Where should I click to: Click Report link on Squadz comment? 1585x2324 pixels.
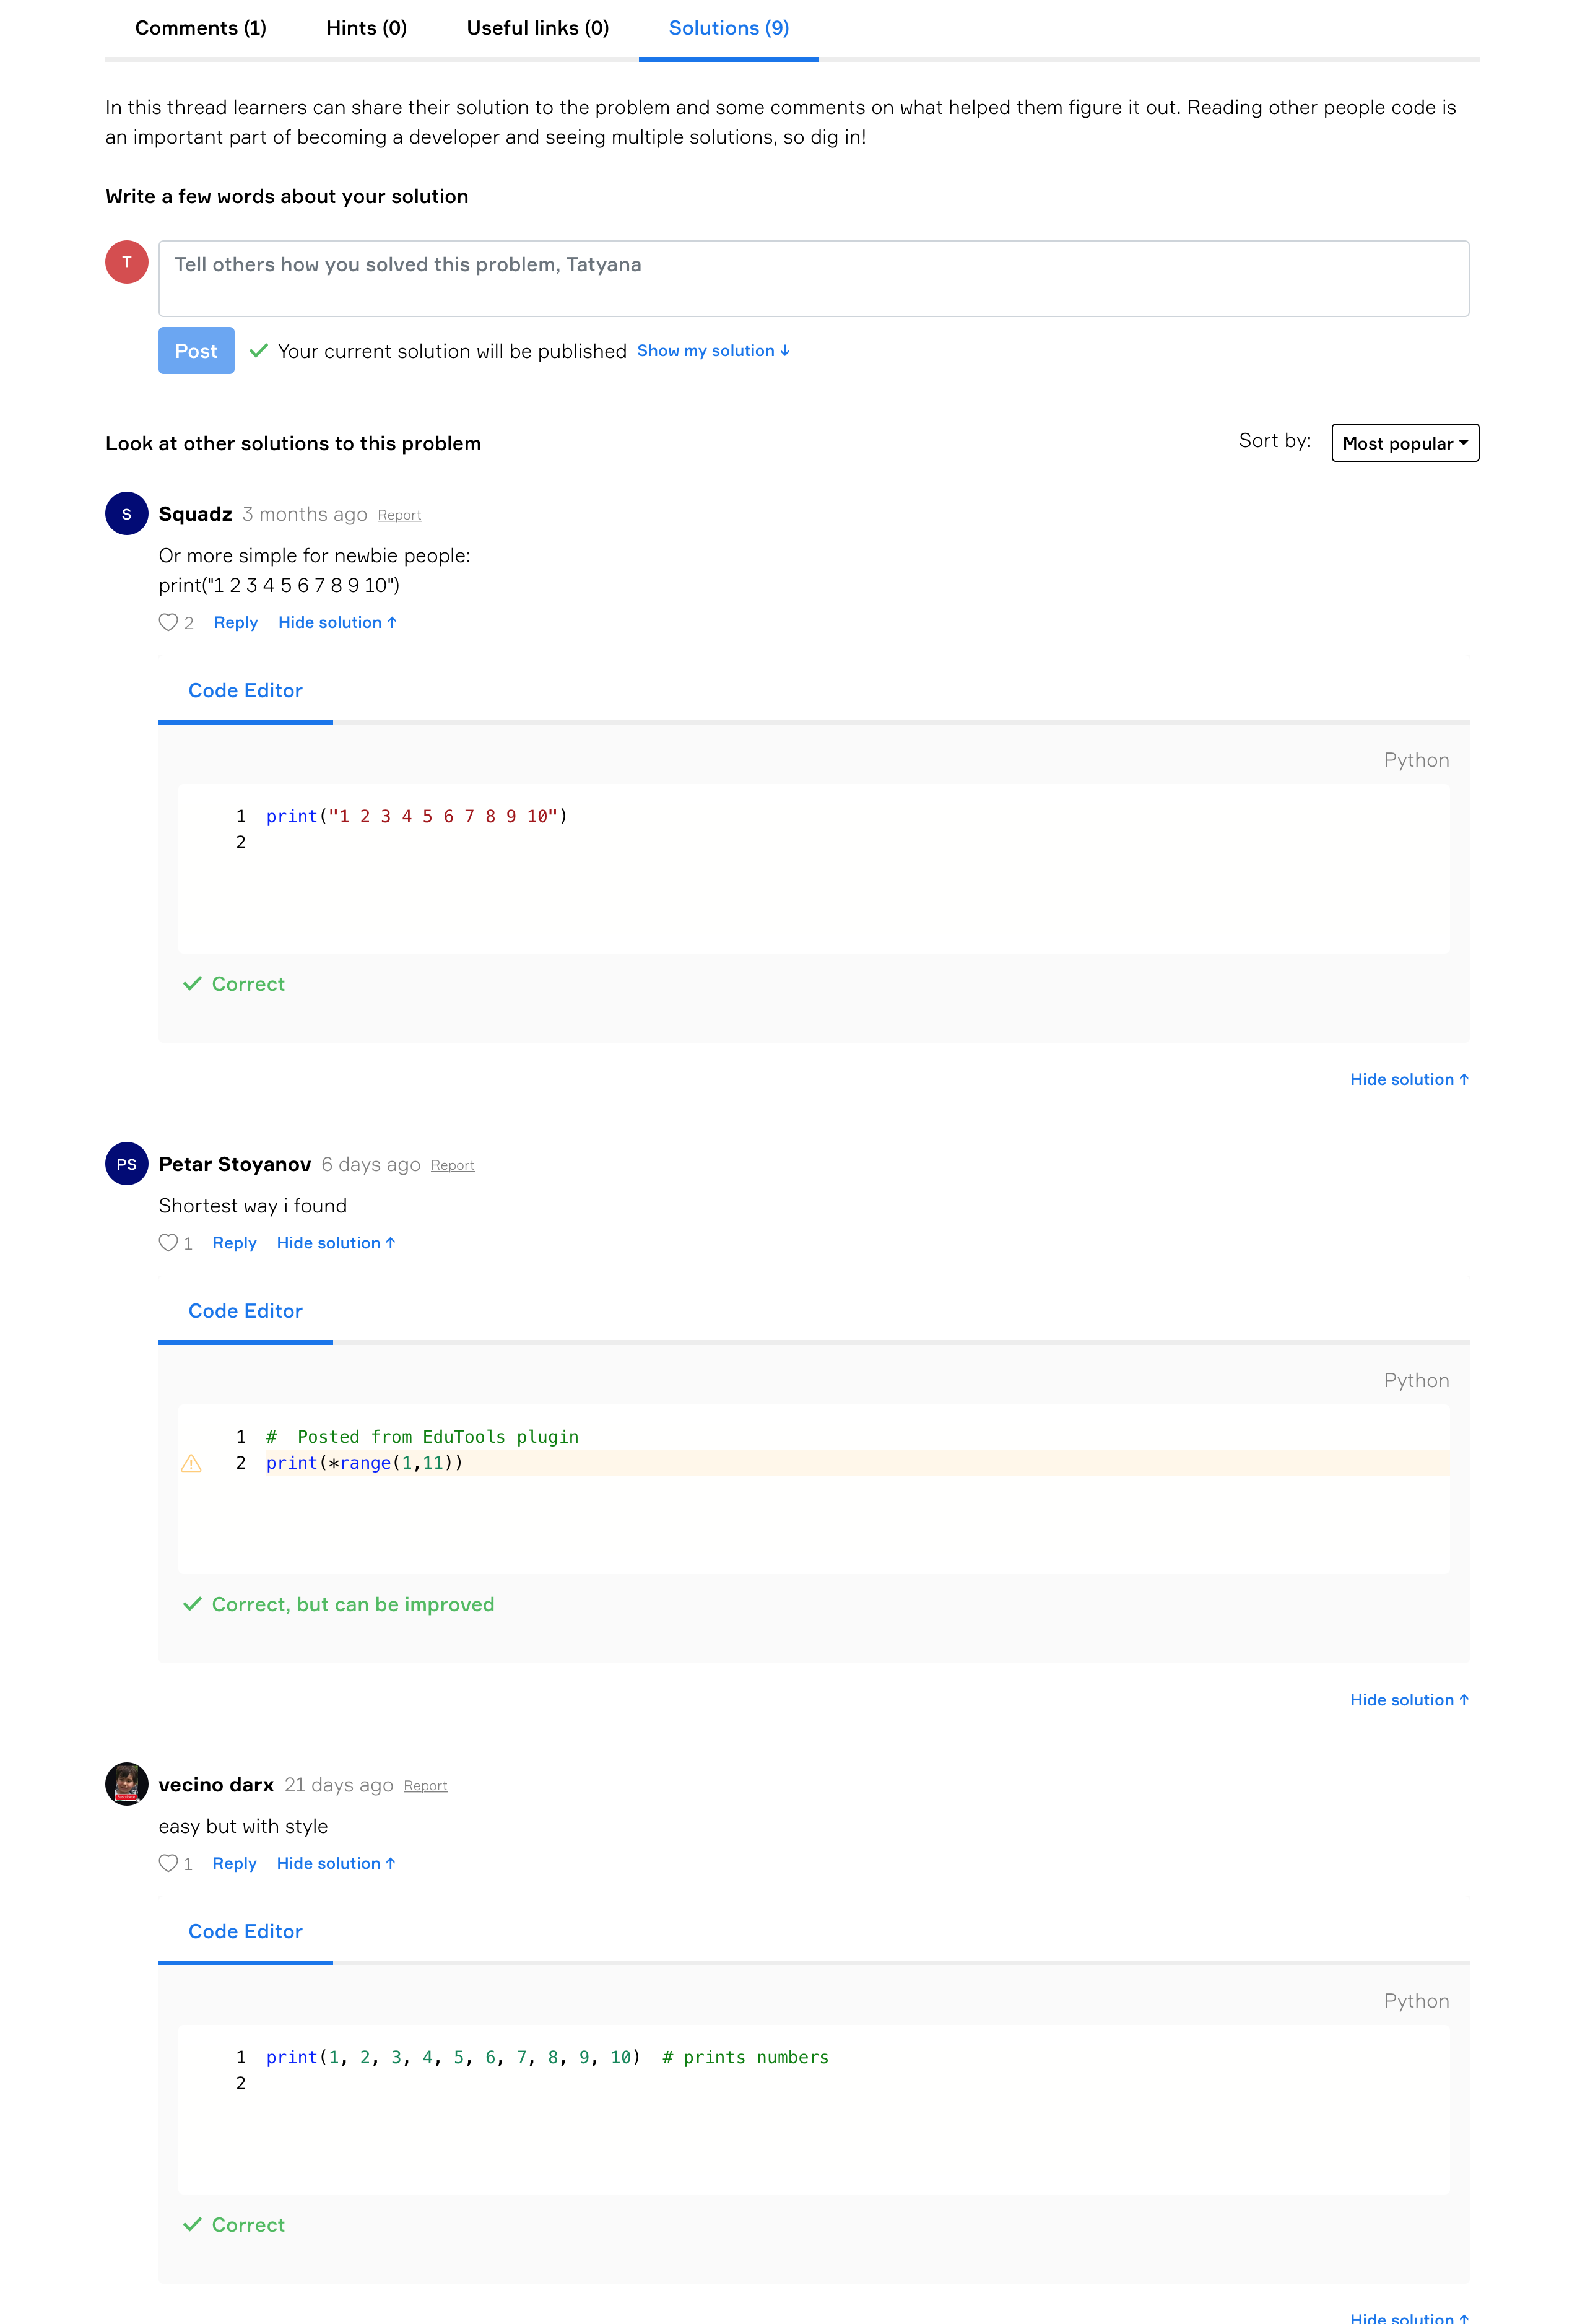tap(397, 514)
